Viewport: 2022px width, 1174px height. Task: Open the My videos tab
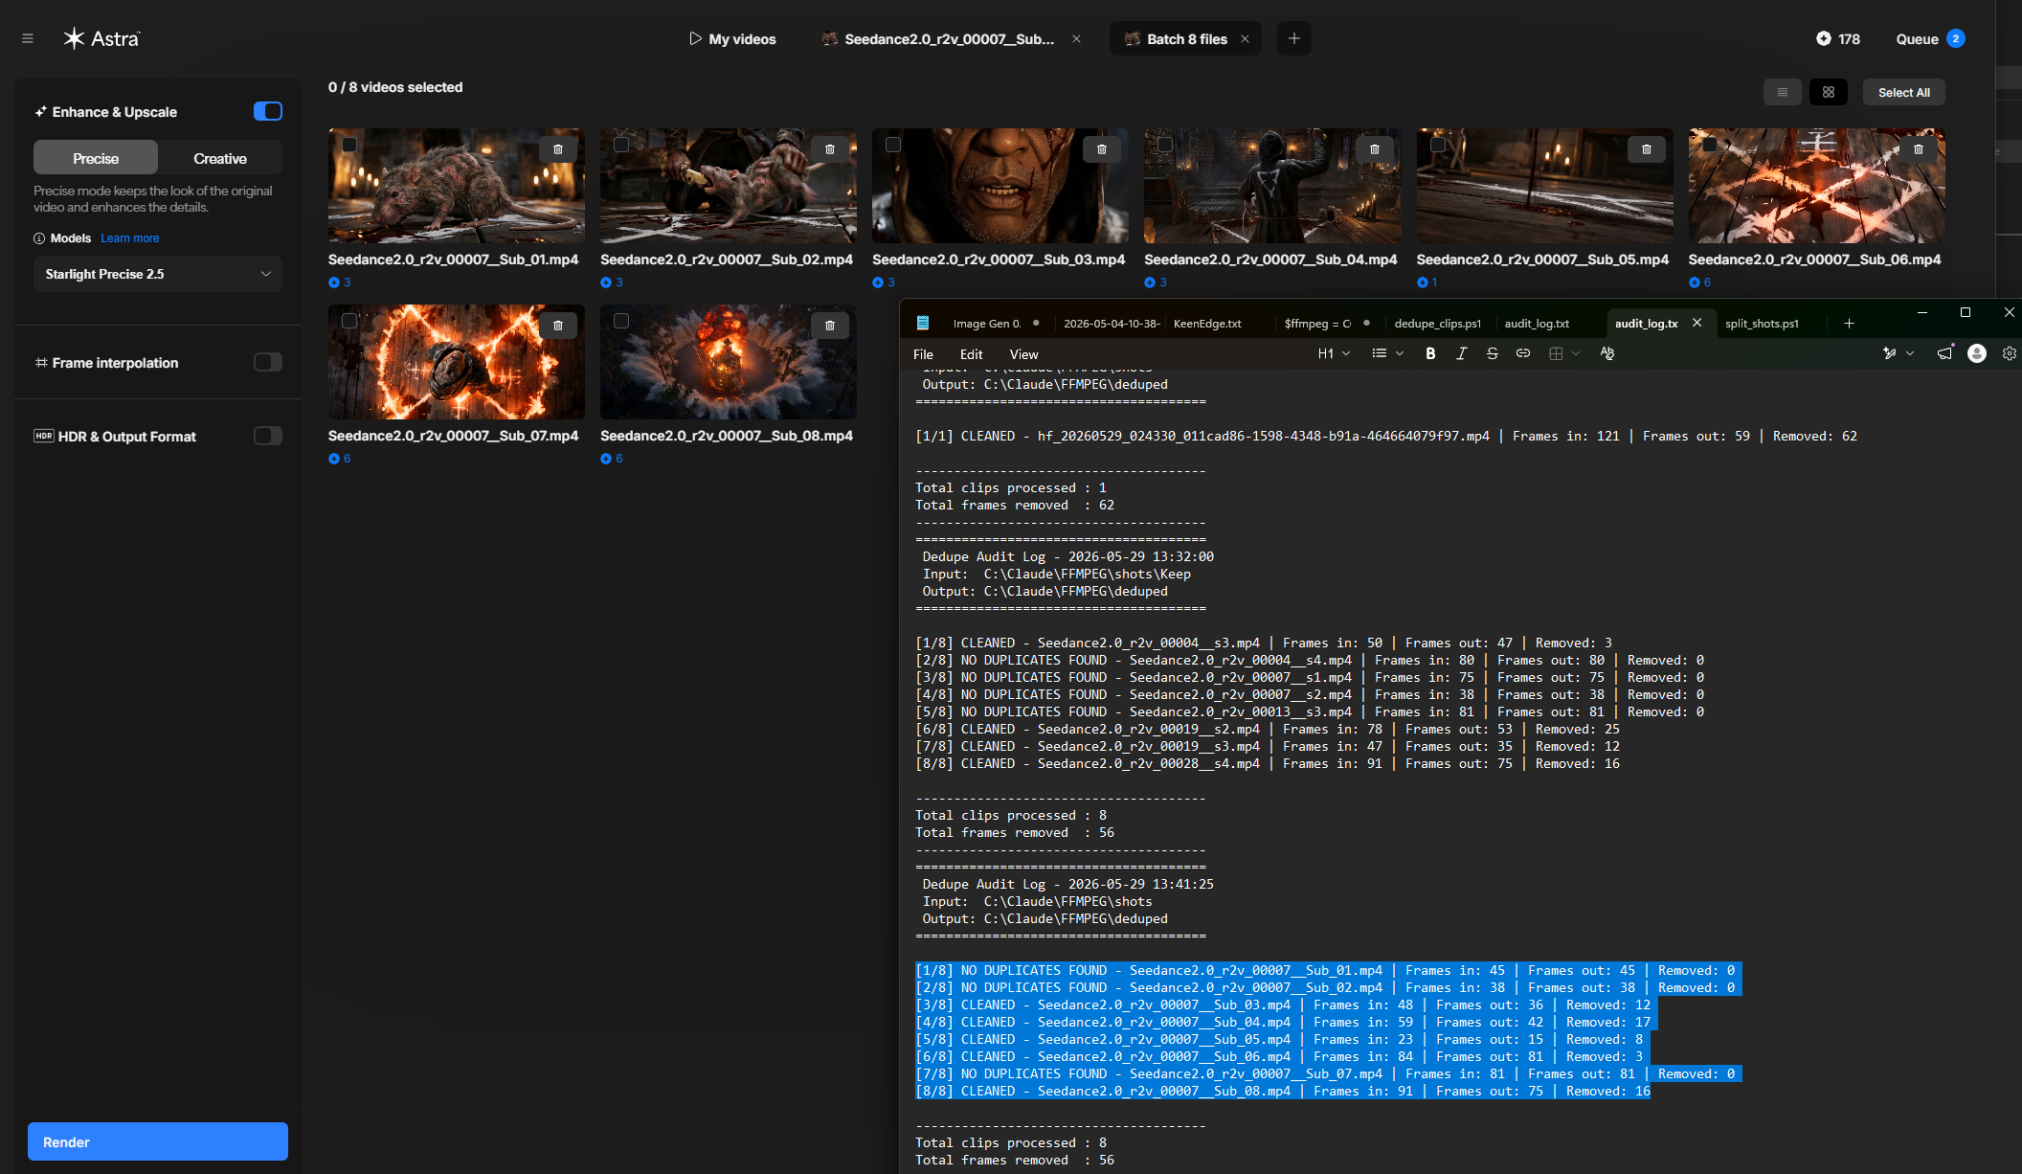click(x=732, y=39)
